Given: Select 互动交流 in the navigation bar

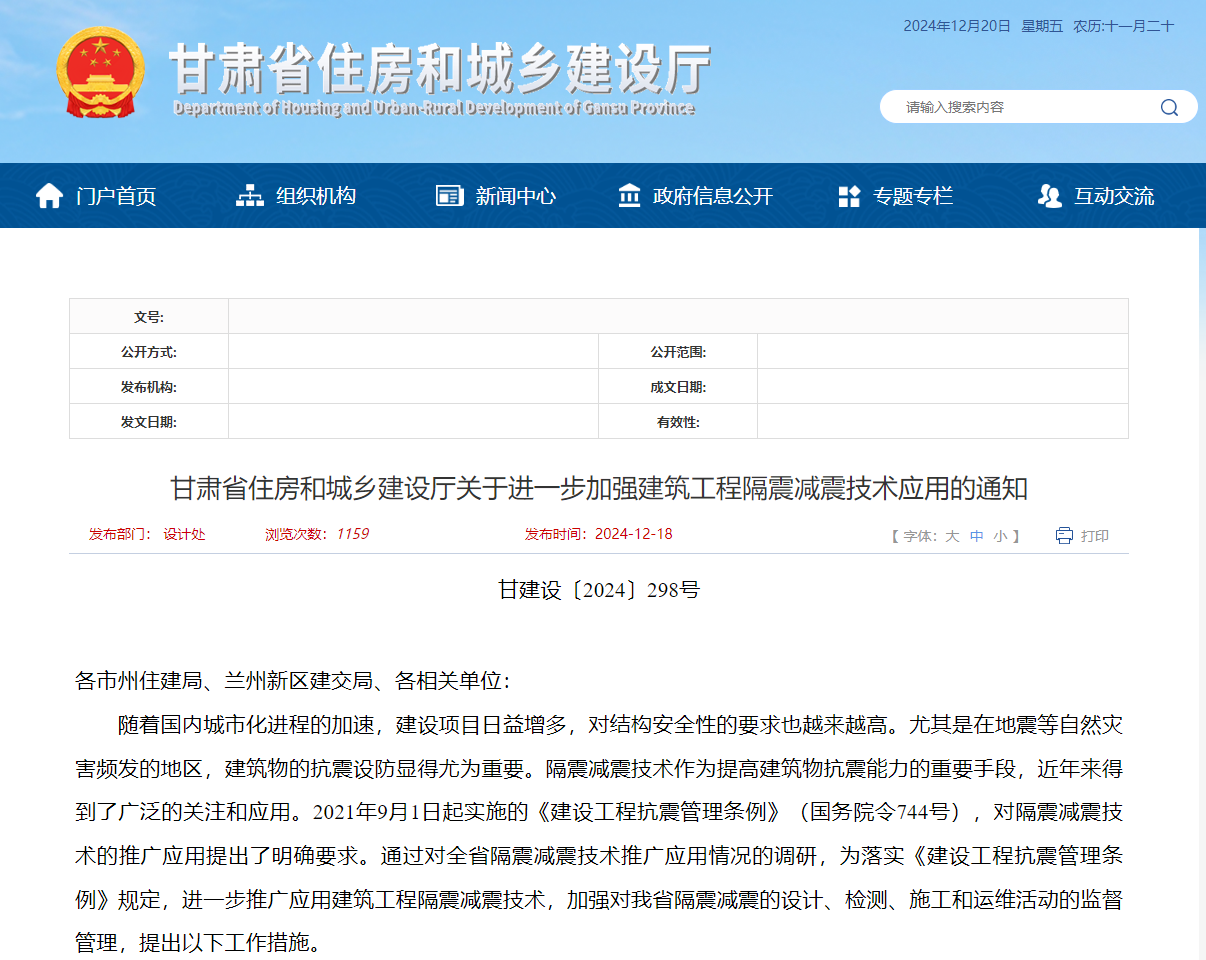Looking at the screenshot, I should [1113, 196].
